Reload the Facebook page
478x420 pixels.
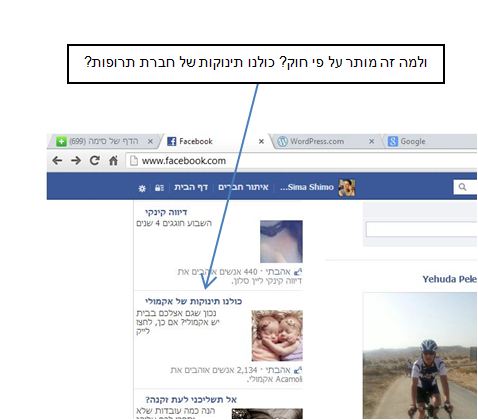click(95, 161)
